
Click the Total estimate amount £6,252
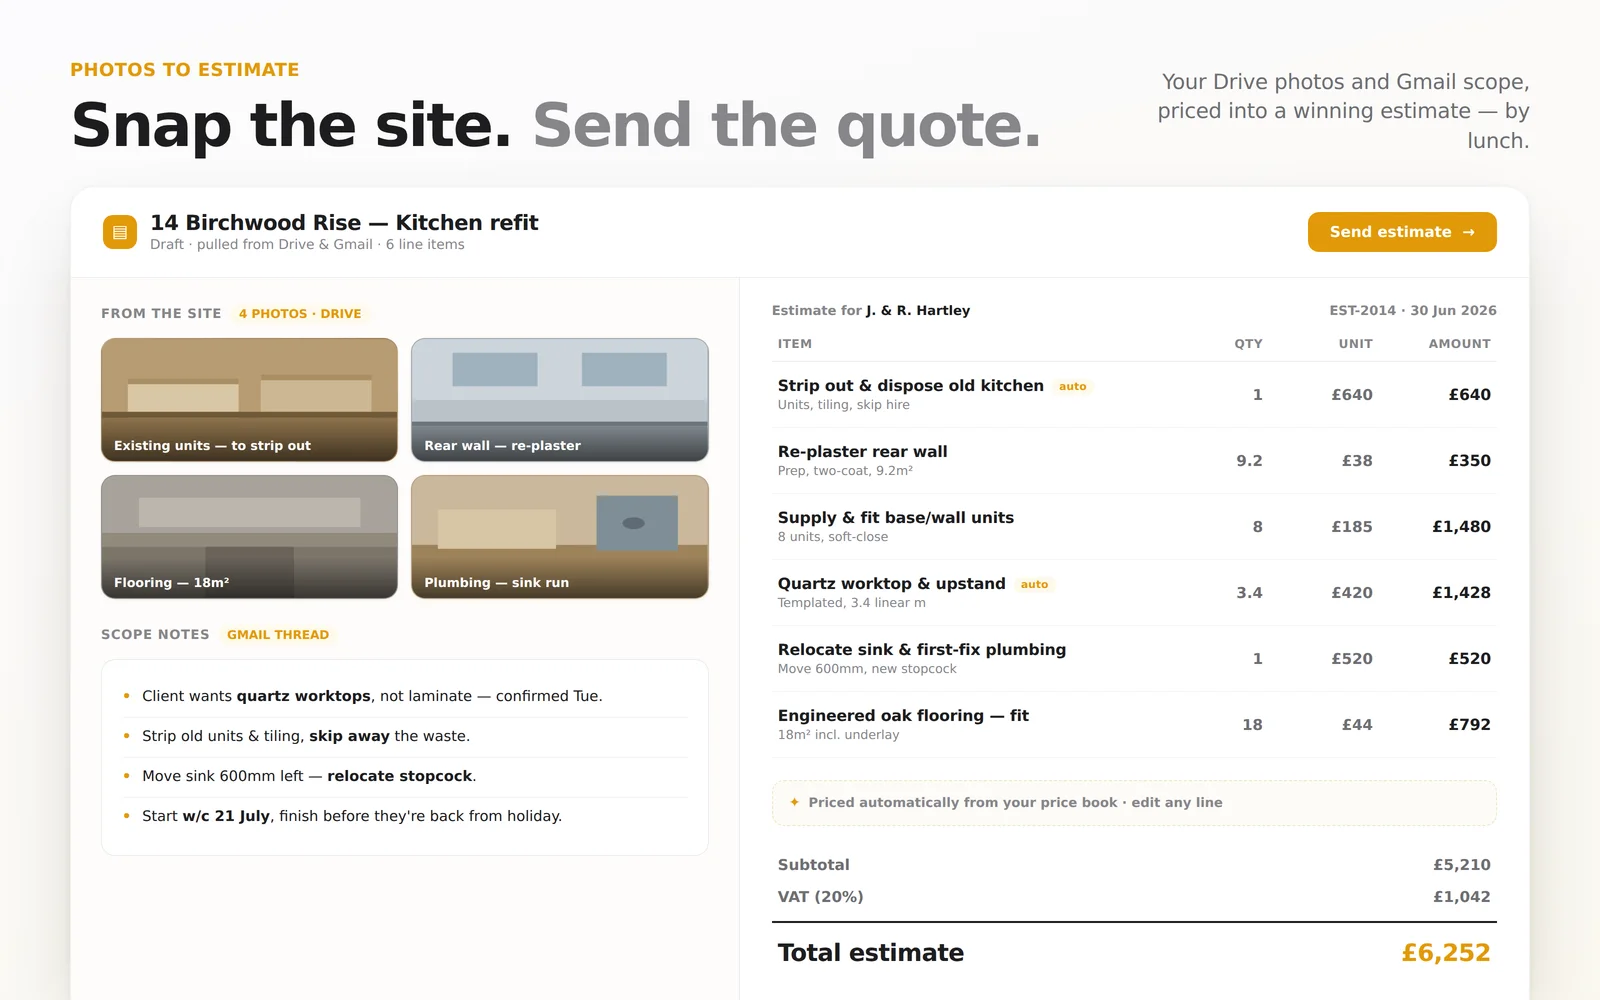pos(1446,953)
